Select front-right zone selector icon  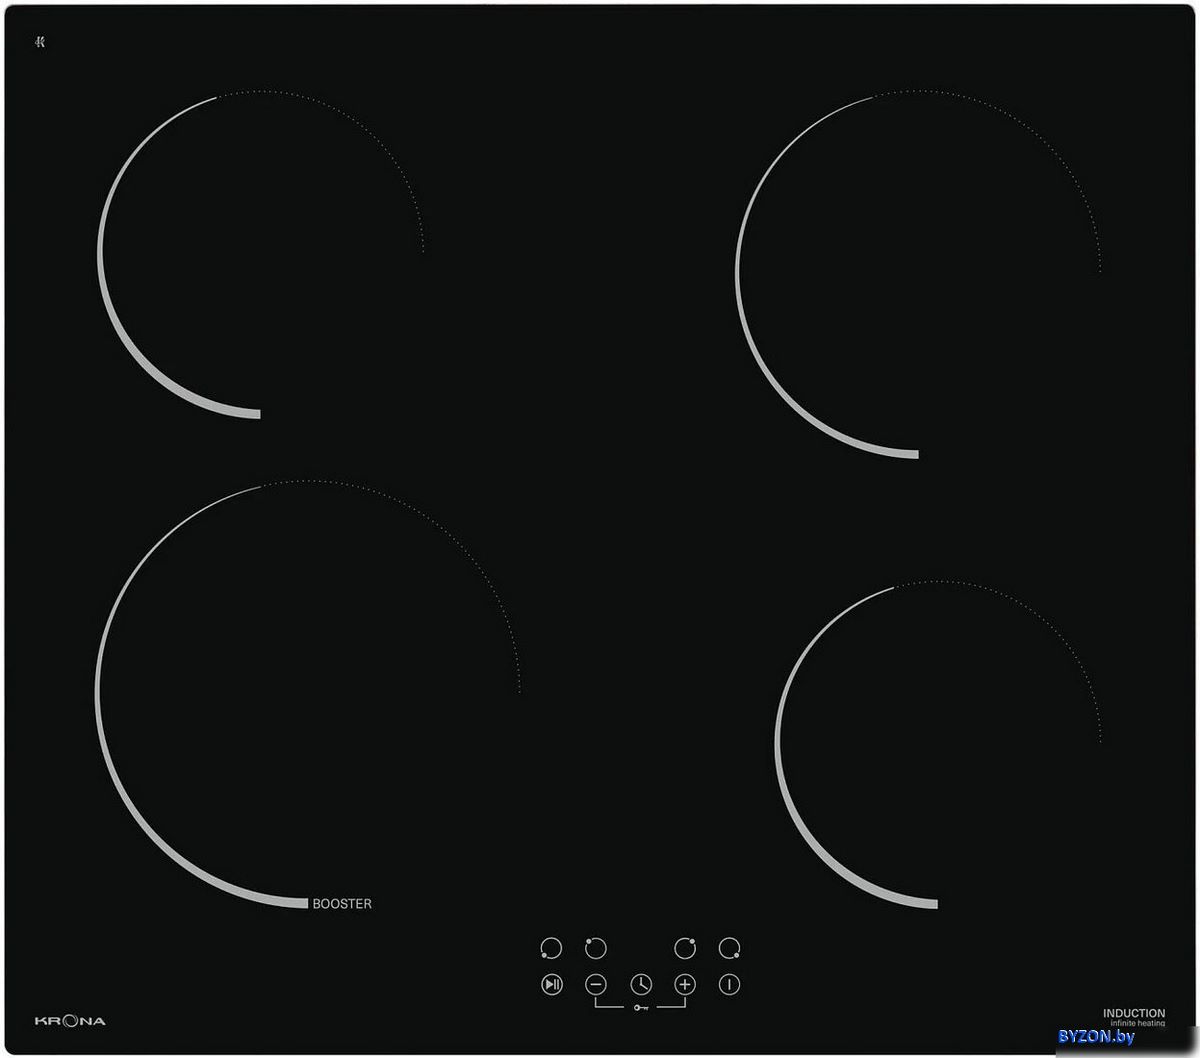(x=730, y=948)
